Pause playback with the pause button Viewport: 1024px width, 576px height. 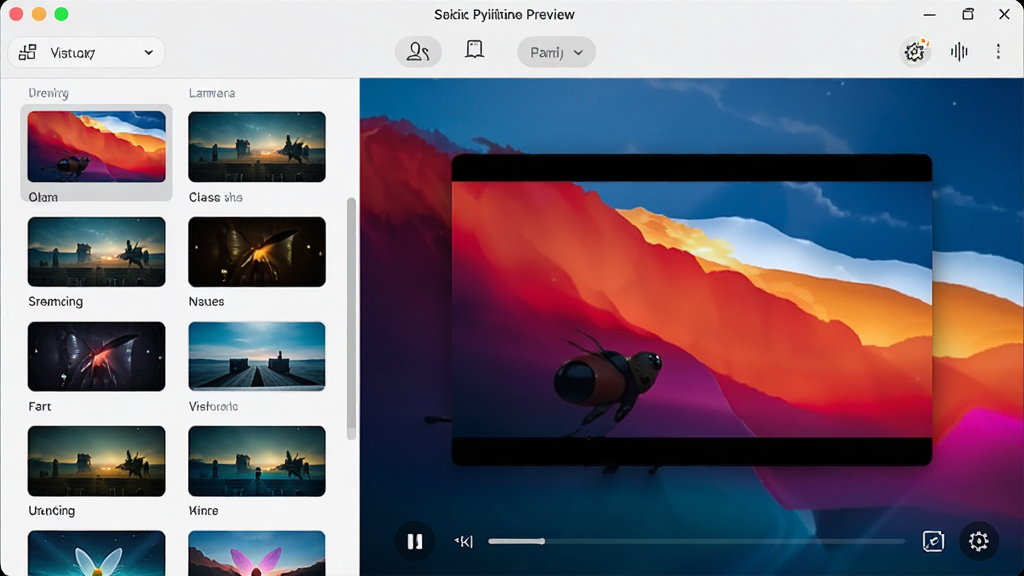(x=415, y=541)
